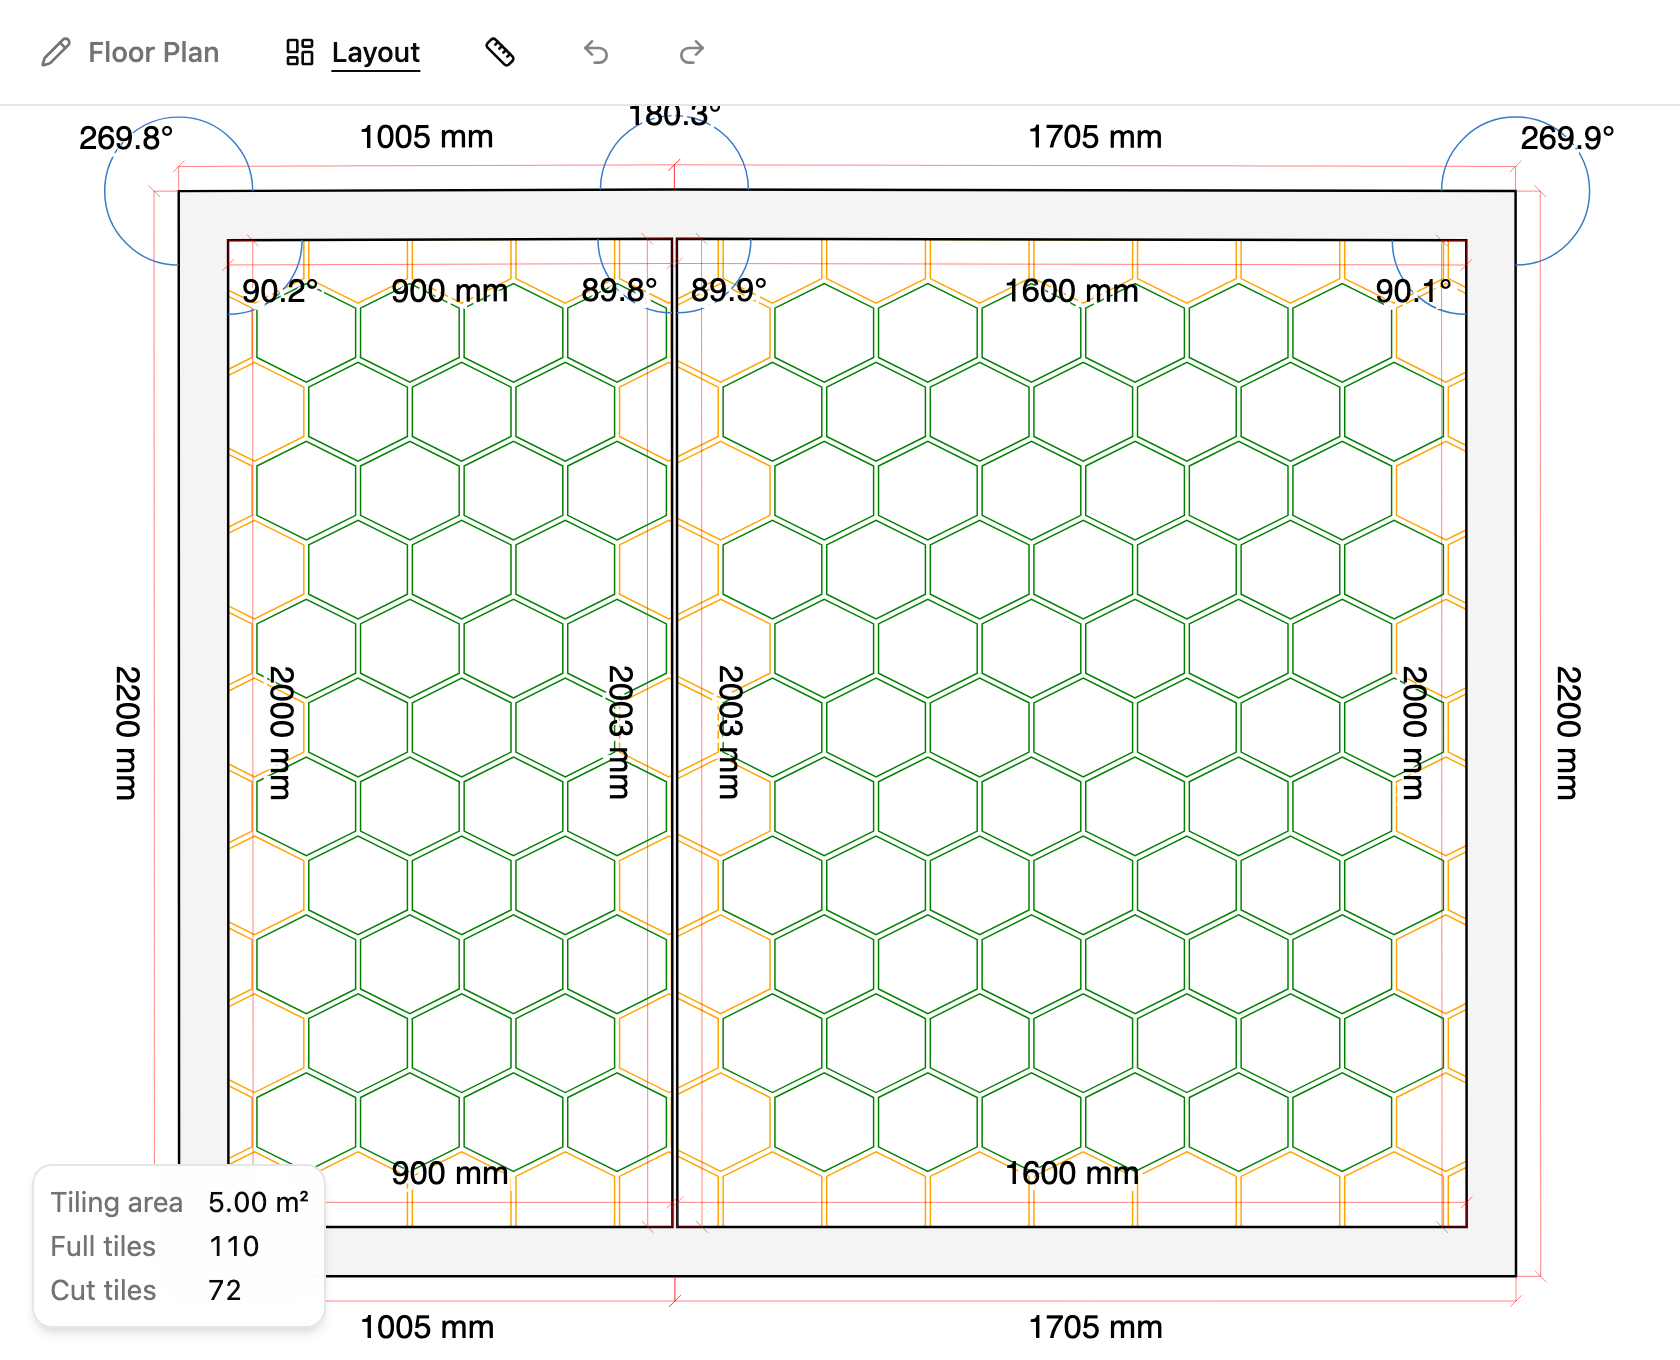Click the left room's 2000 mm wall label

(x=282, y=733)
